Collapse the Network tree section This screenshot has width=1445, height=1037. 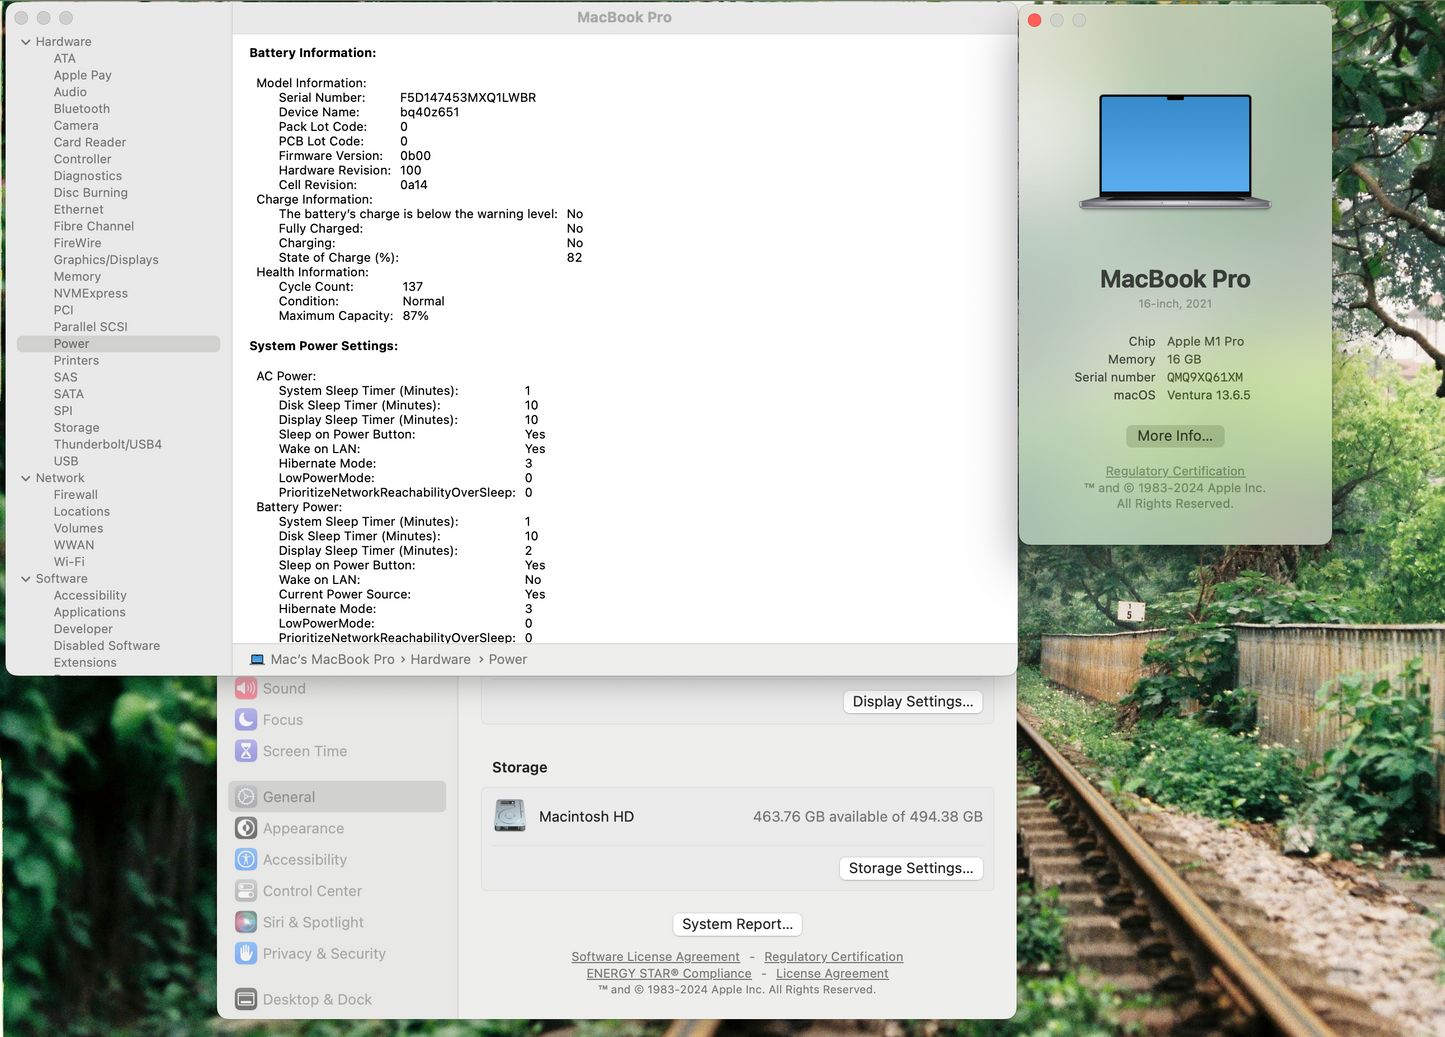coord(26,478)
